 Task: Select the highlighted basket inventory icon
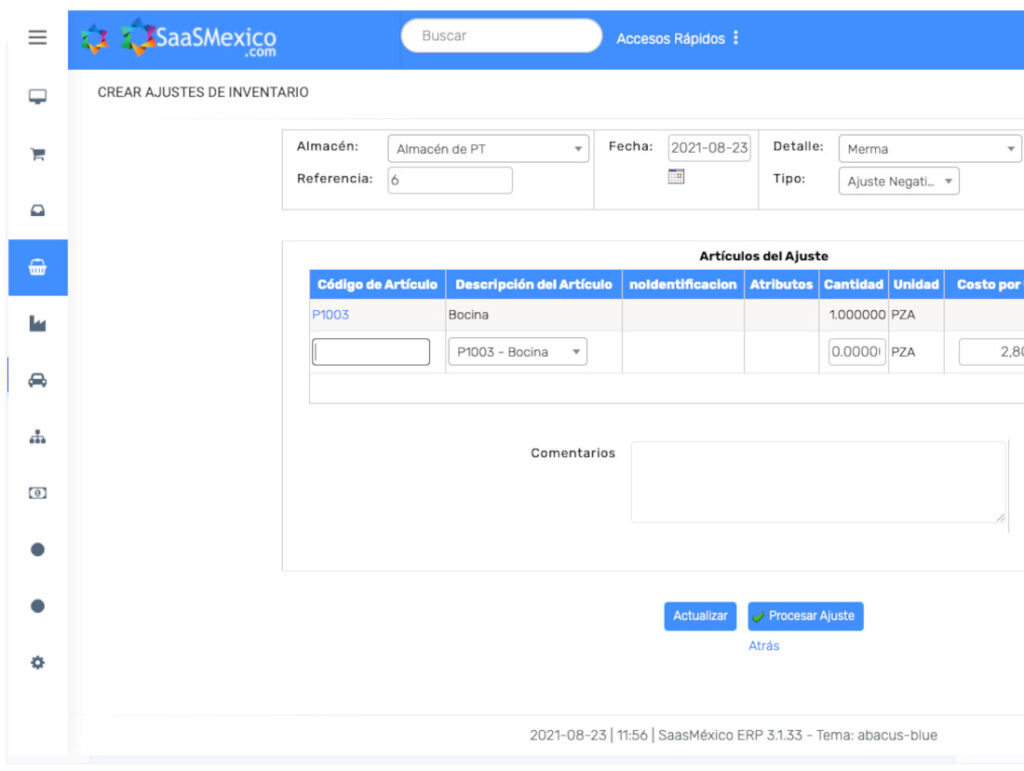point(37,268)
